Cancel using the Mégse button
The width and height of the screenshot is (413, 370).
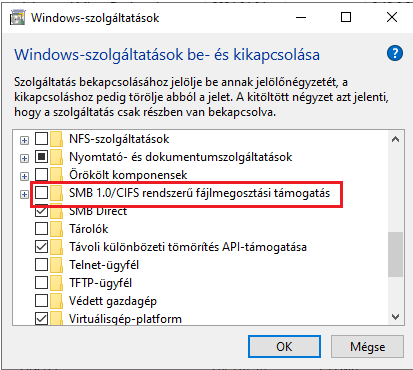[367, 347]
